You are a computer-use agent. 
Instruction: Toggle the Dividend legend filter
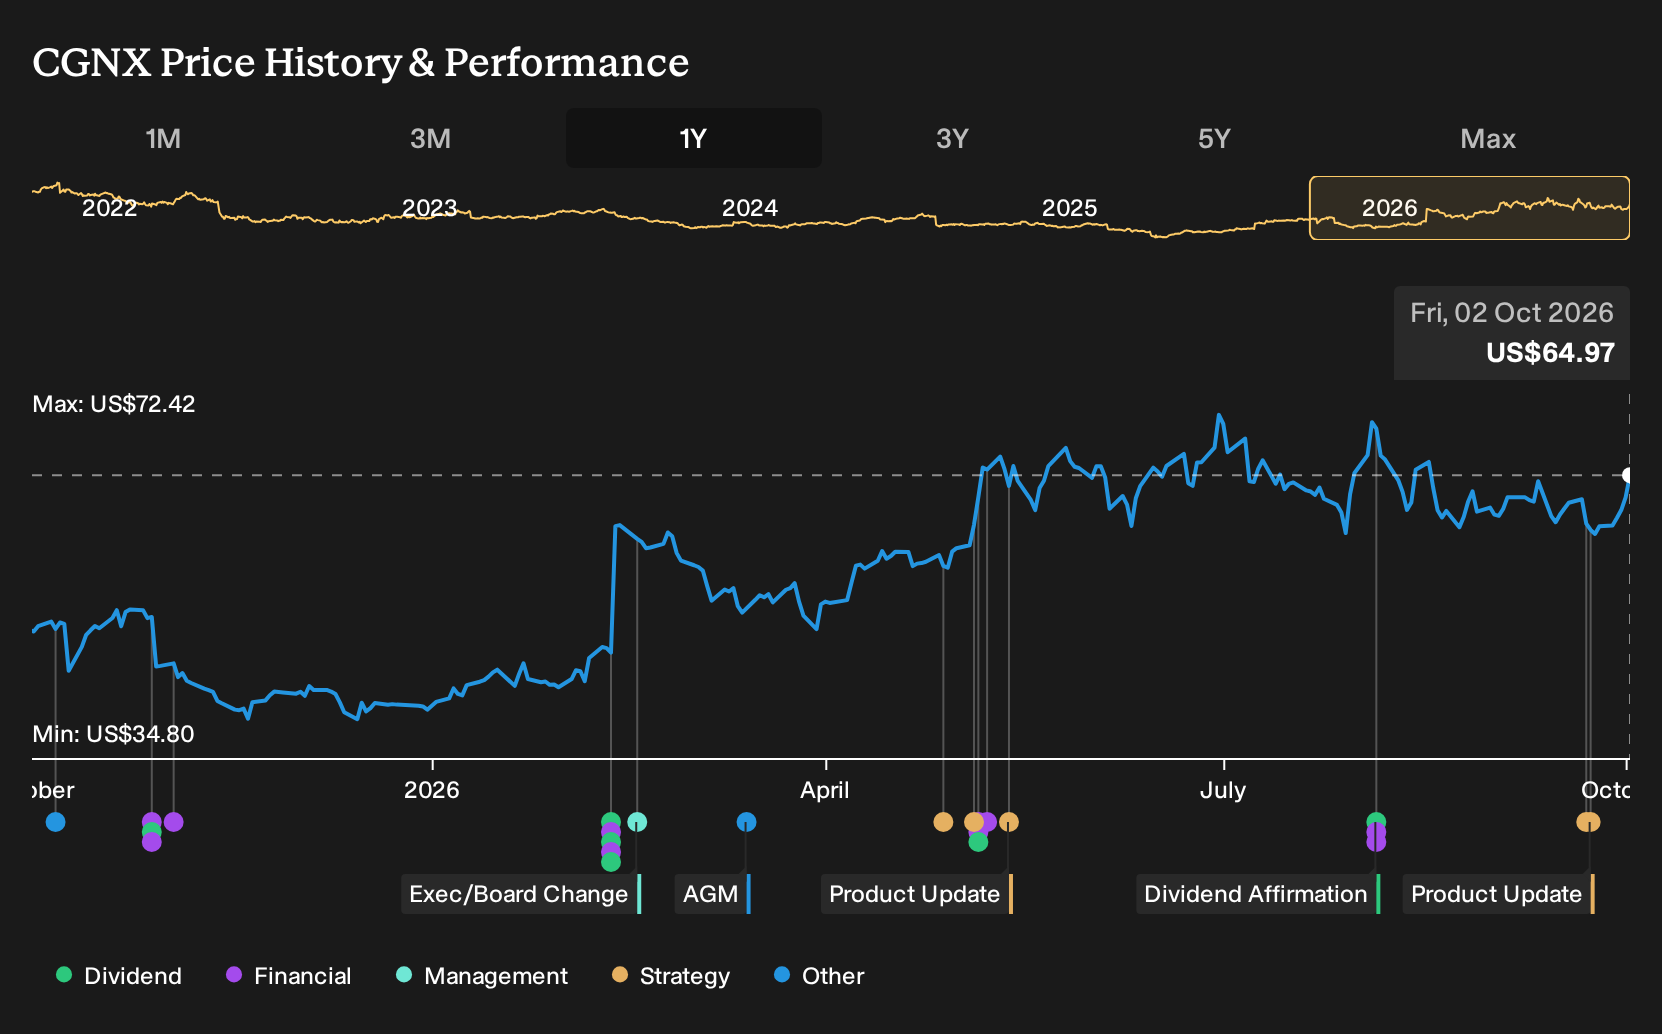point(119,976)
